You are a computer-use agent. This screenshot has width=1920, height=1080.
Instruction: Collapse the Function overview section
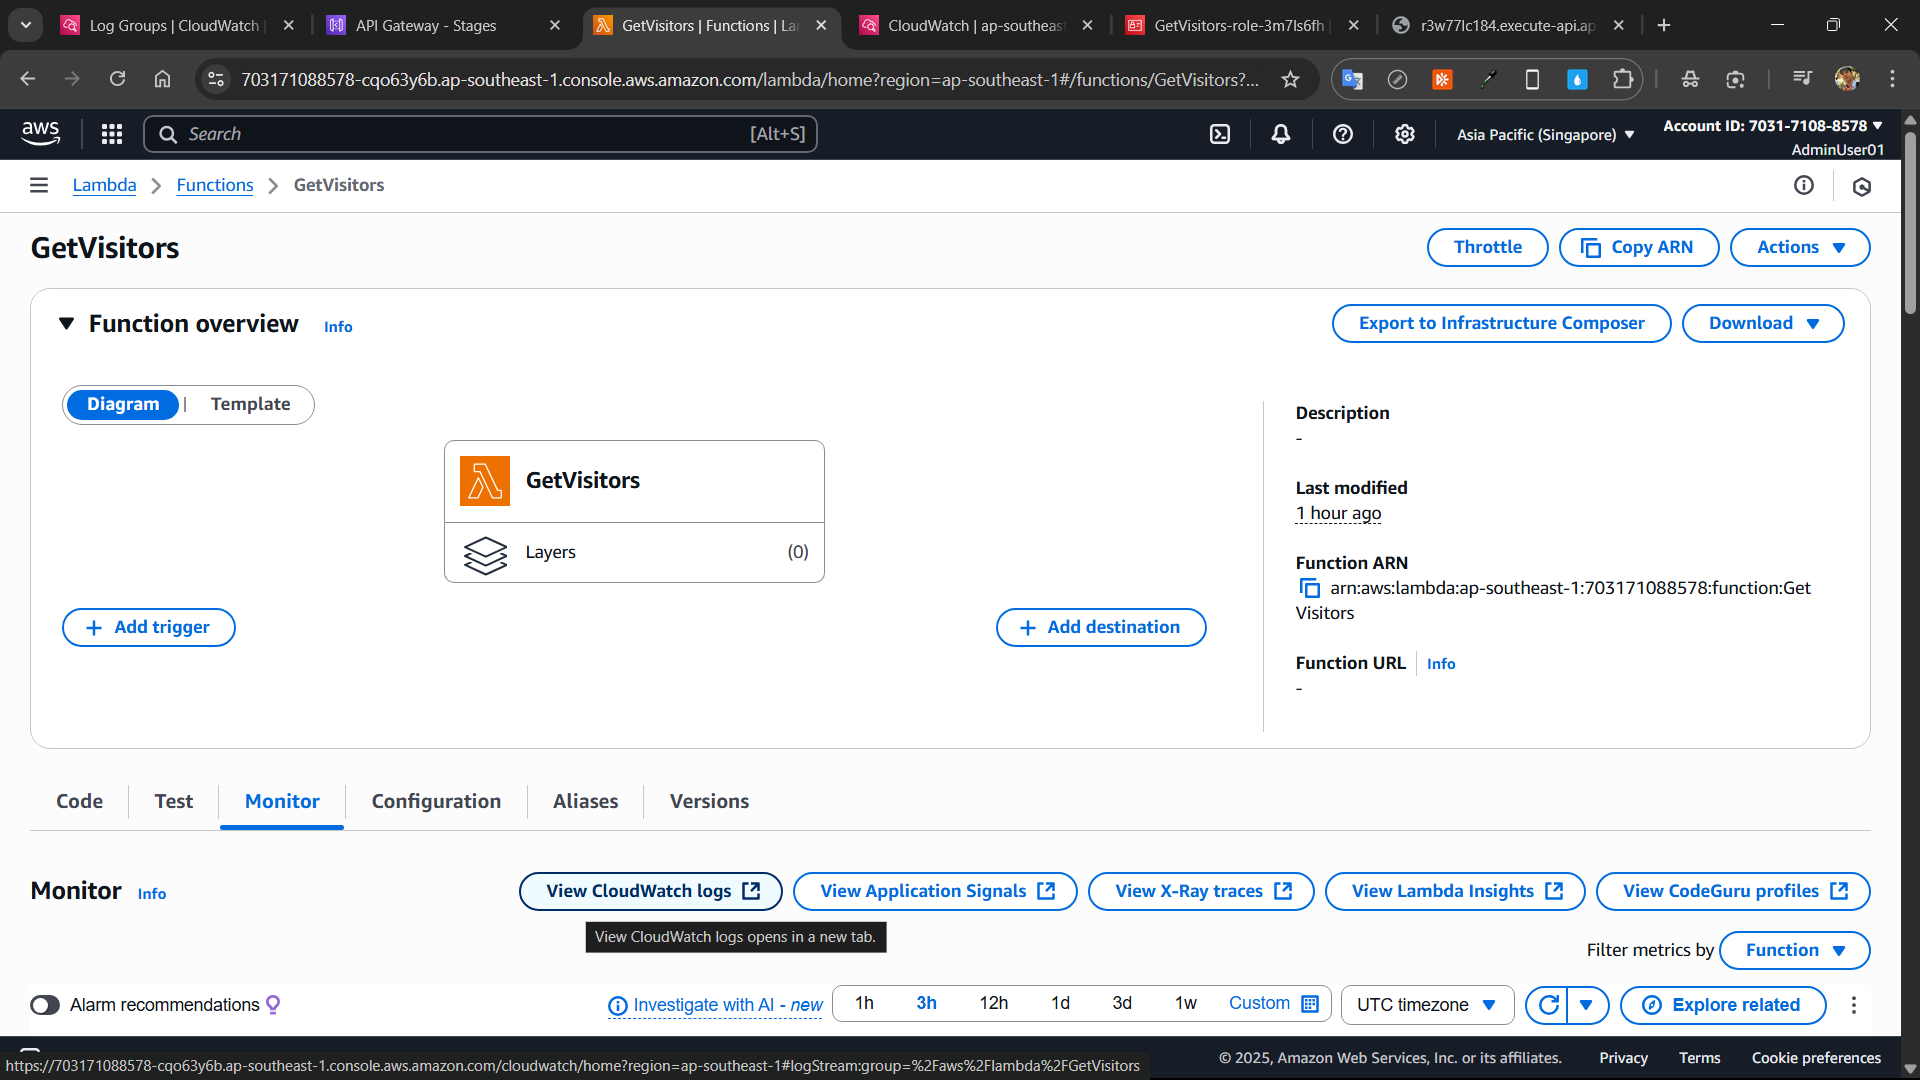67,323
